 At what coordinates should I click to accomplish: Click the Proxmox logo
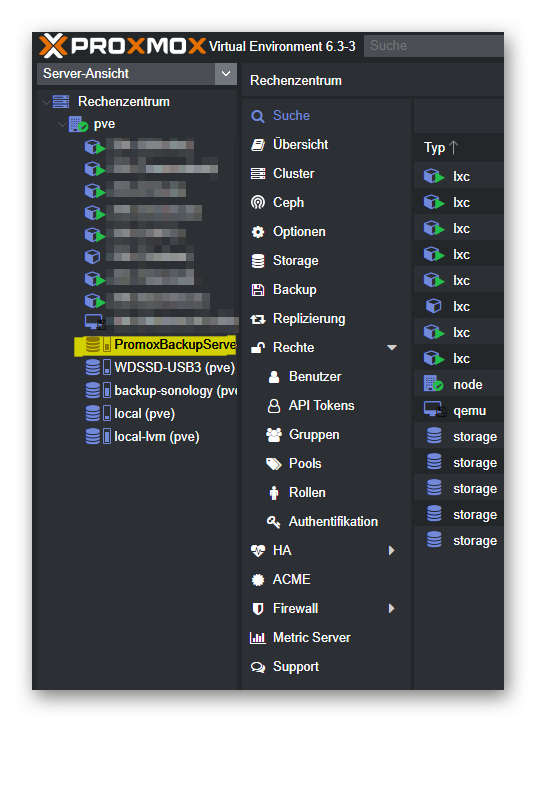(122, 46)
